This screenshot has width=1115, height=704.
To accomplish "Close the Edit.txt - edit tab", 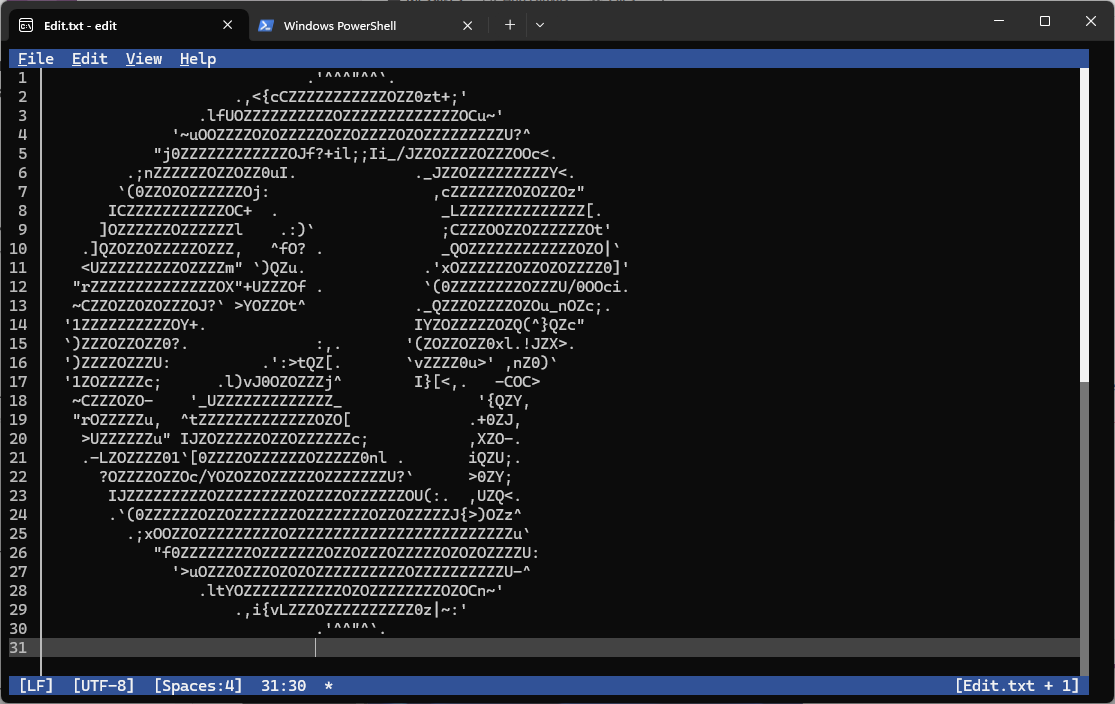I will click(x=228, y=25).
